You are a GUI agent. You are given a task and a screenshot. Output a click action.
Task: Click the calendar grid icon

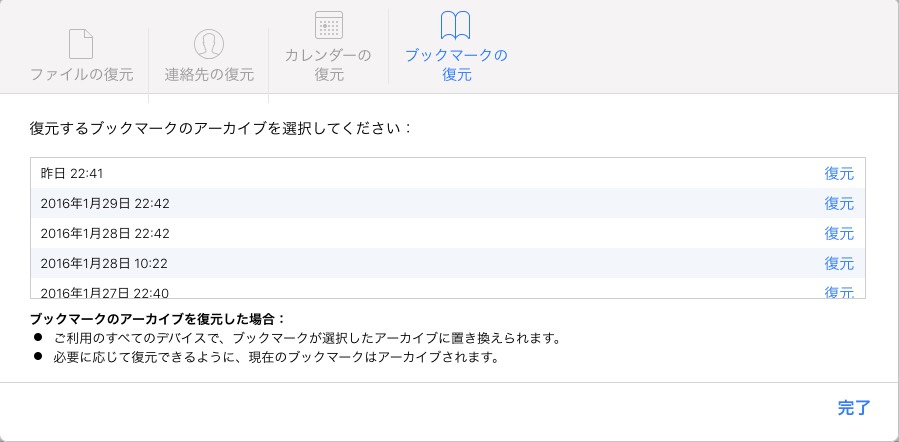point(329,27)
